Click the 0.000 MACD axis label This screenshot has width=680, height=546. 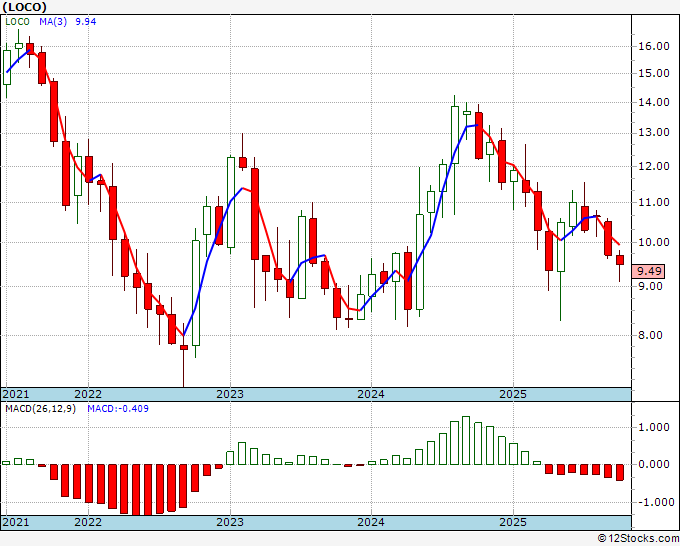pos(656,464)
